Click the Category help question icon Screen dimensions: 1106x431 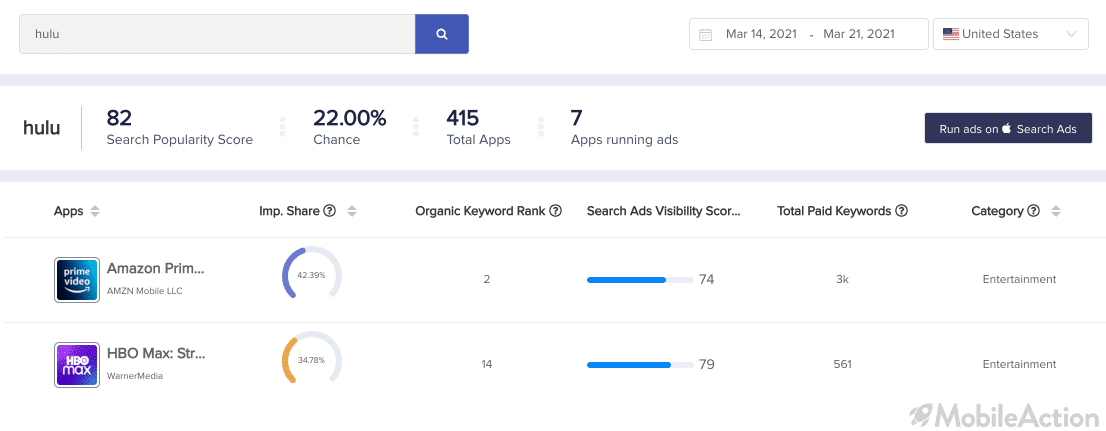(1033, 211)
